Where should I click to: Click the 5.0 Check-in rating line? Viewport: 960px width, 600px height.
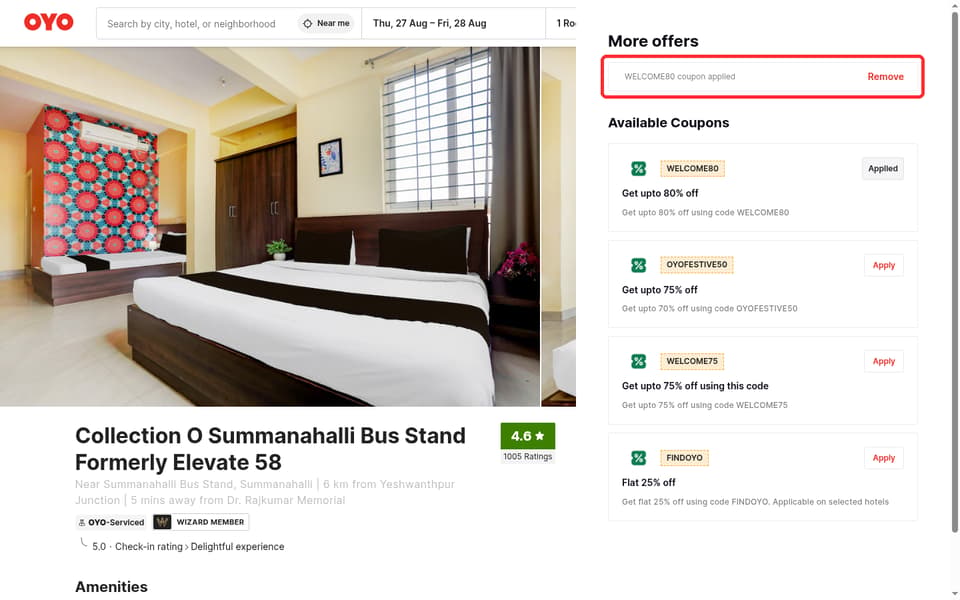188,547
